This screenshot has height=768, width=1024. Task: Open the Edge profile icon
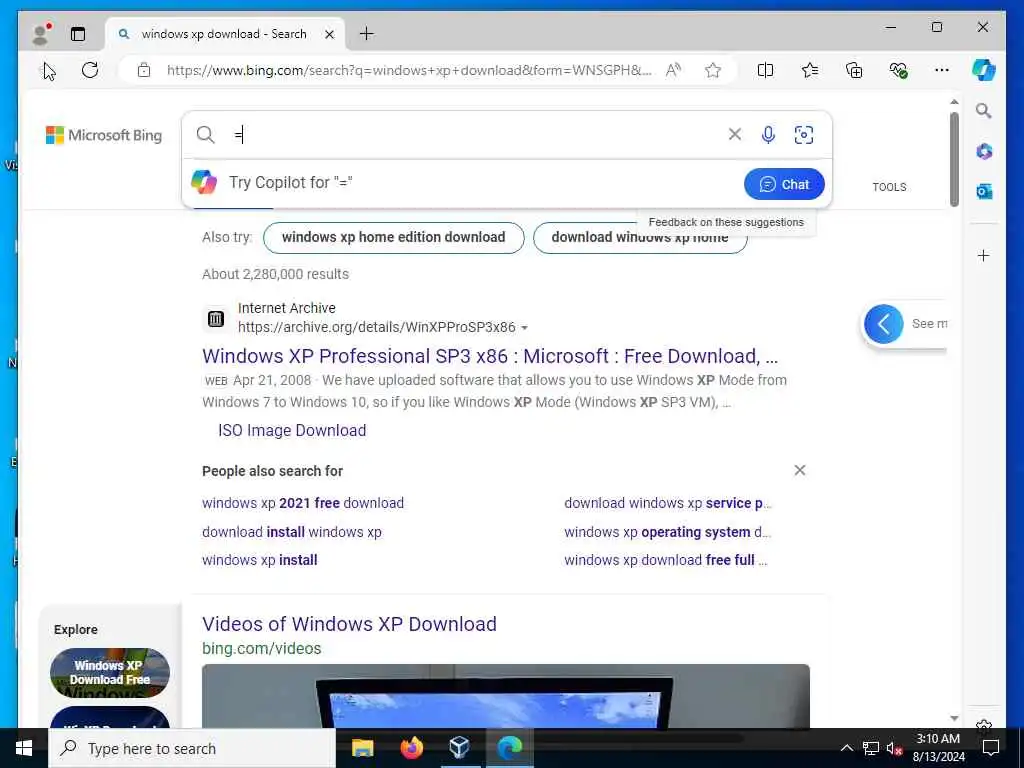click(42, 34)
